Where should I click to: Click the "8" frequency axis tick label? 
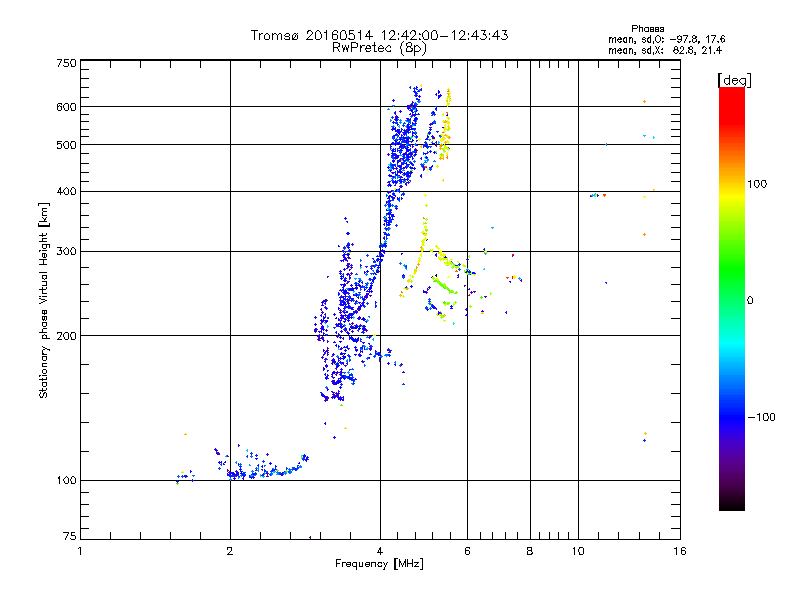coord(530,551)
